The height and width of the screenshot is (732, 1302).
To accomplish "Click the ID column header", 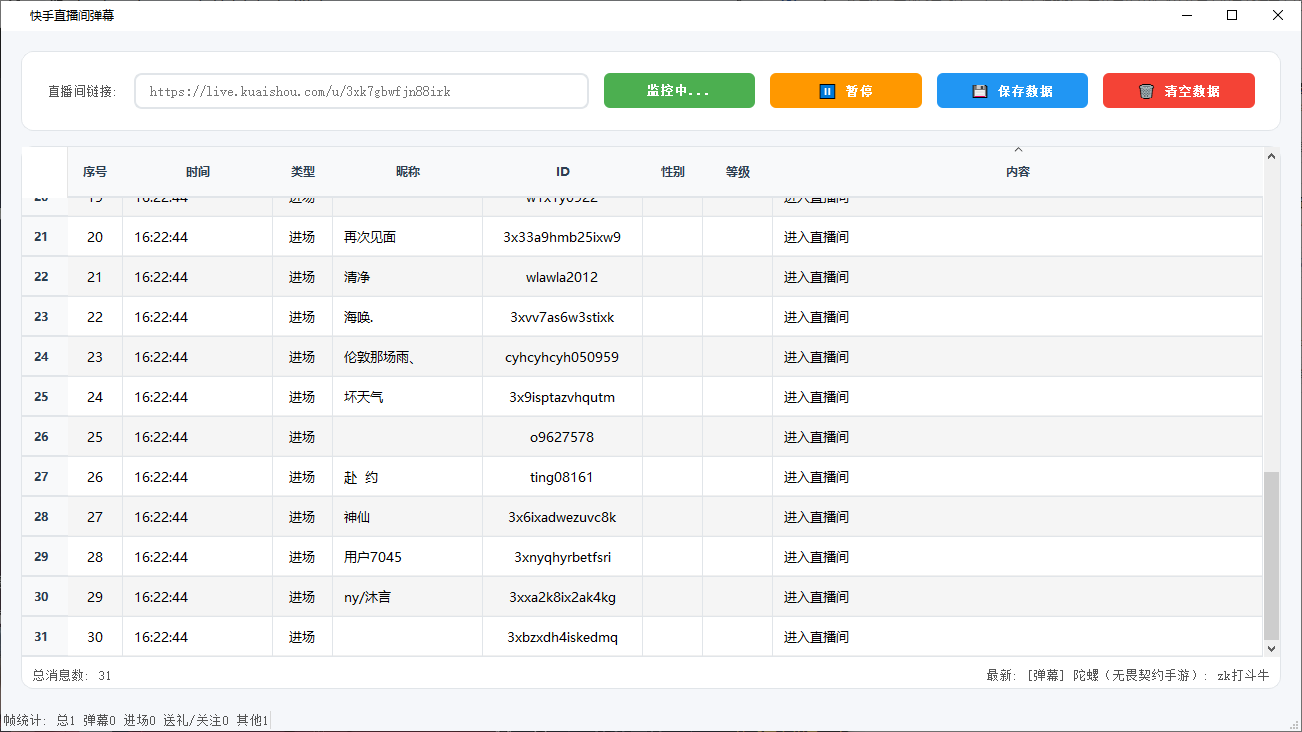I will point(563,172).
